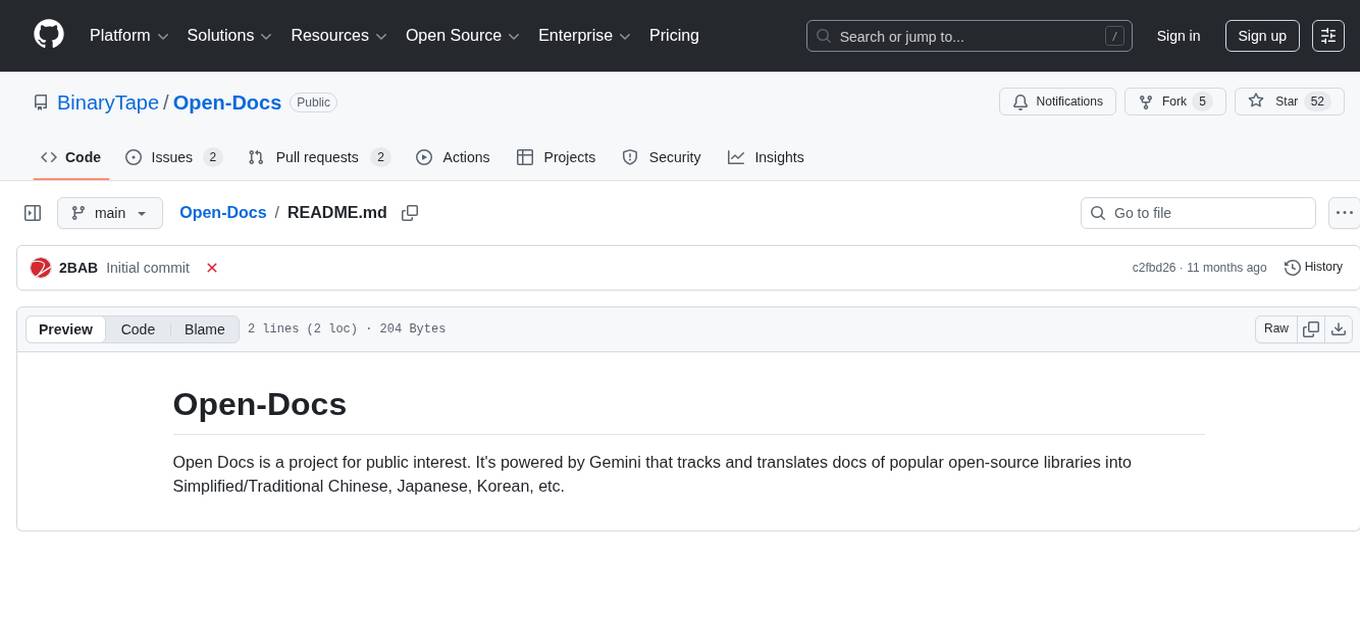The height and width of the screenshot is (626, 1360).
Task: Copy the README.md file path
Action: (409, 212)
